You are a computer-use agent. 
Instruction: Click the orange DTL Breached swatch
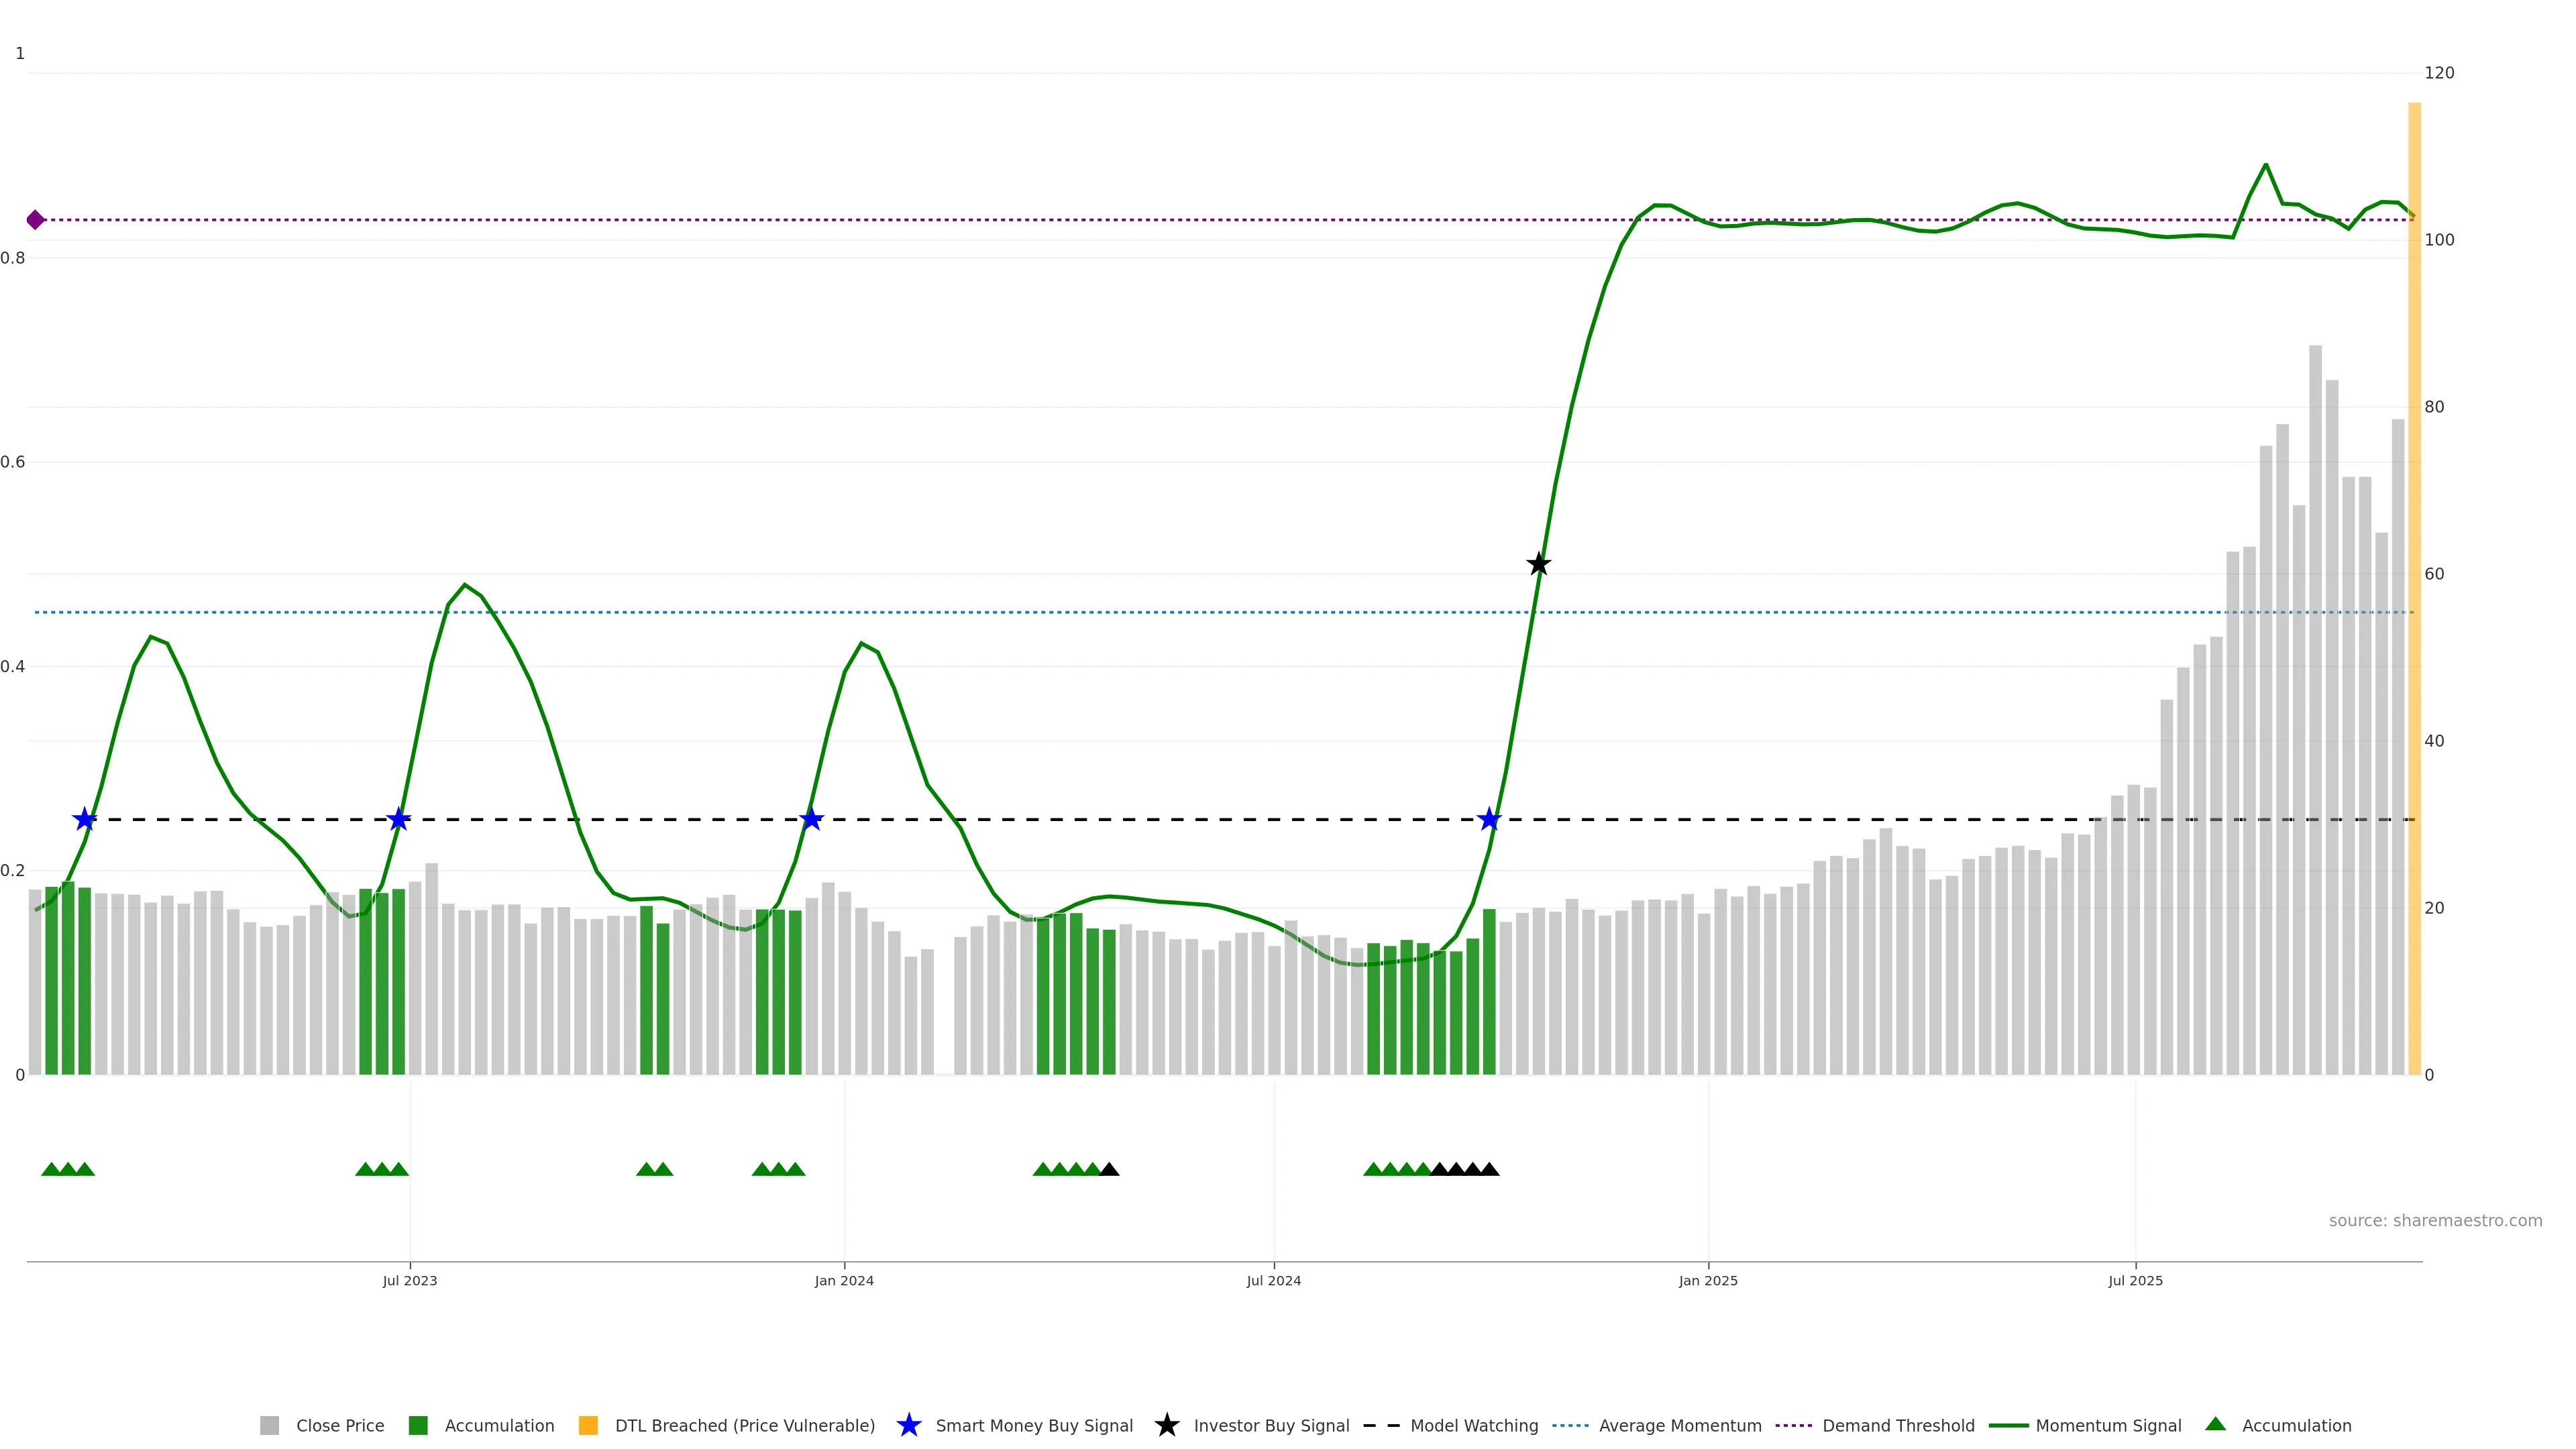(588, 1425)
